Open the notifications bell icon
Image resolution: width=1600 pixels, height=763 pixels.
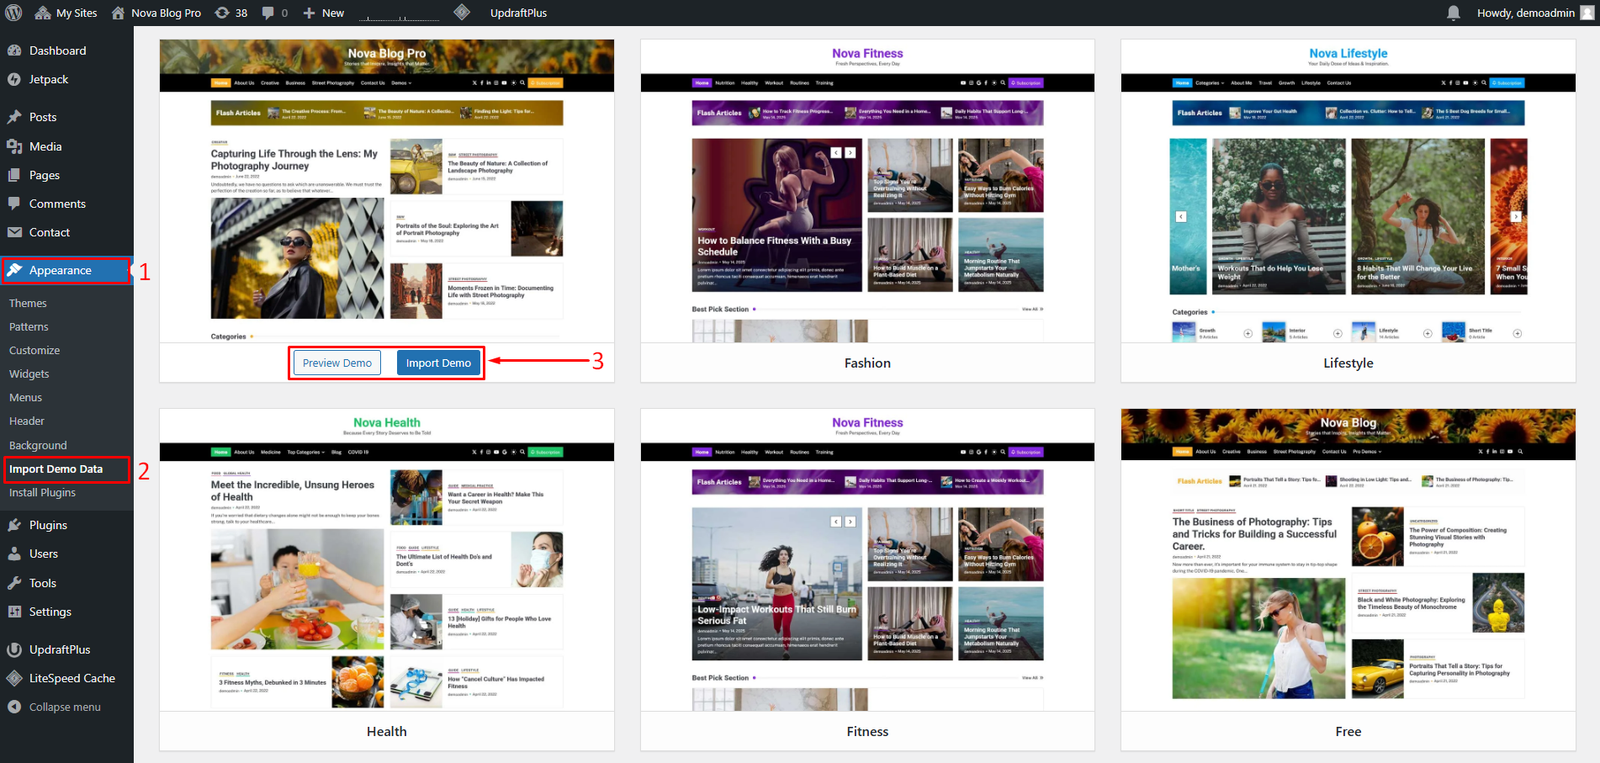pyautogui.click(x=1453, y=13)
